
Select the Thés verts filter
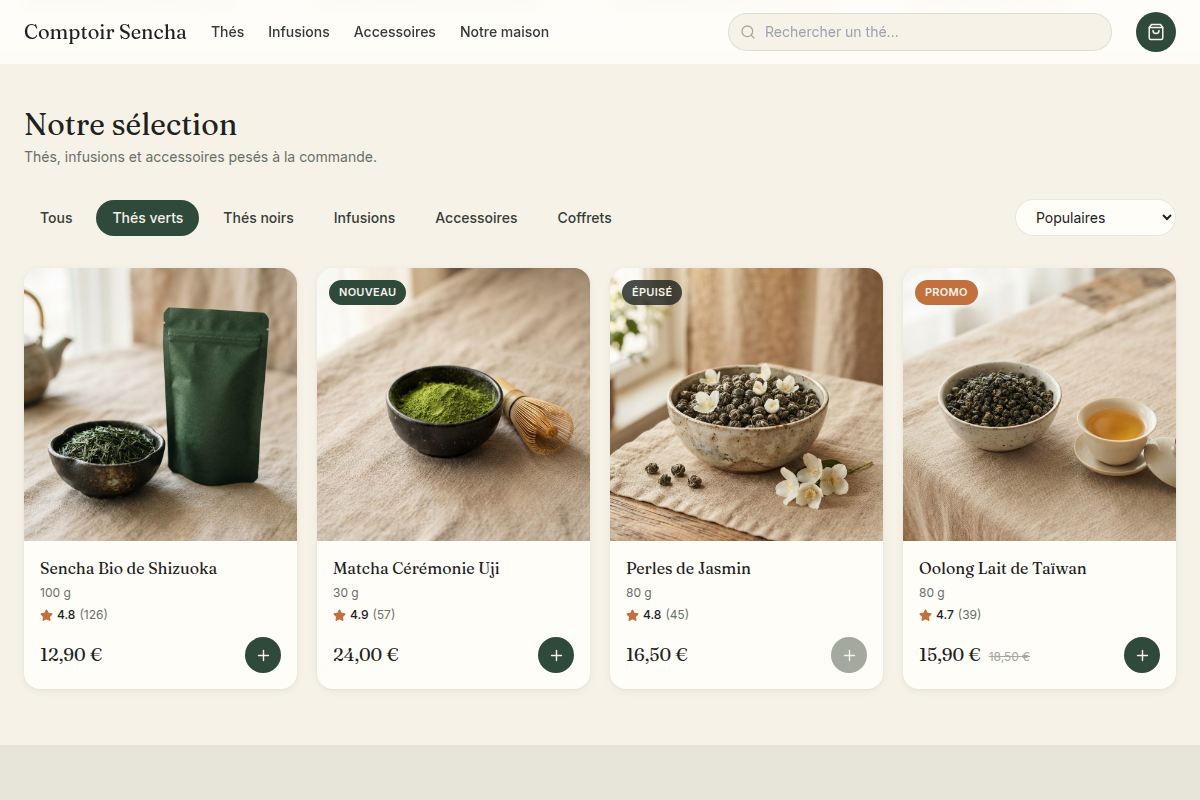[147, 218]
